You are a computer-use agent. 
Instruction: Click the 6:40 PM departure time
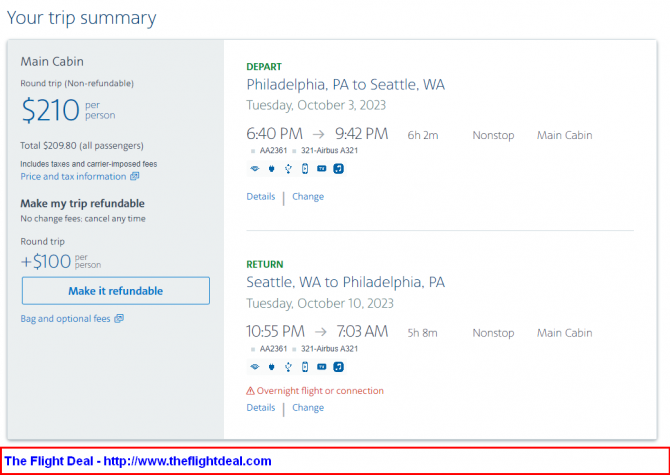274,134
